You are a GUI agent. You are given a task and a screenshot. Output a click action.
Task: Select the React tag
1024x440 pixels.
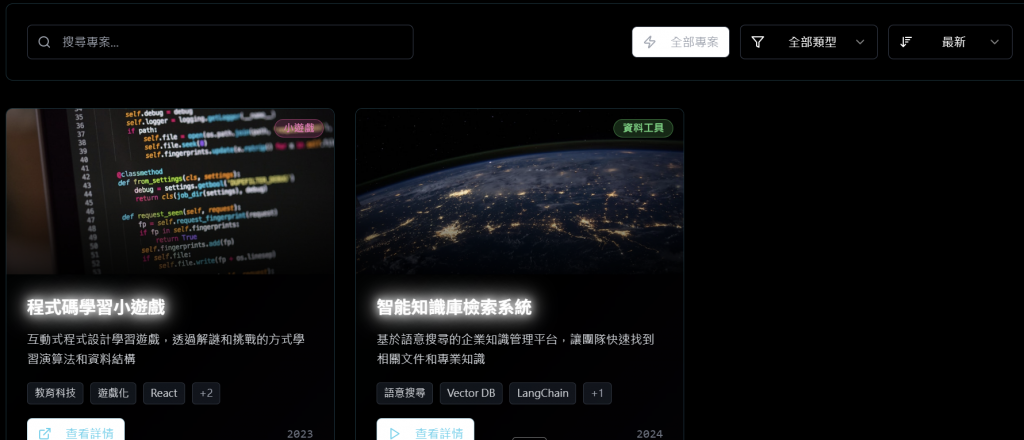pyautogui.click(x=164, y=394)
